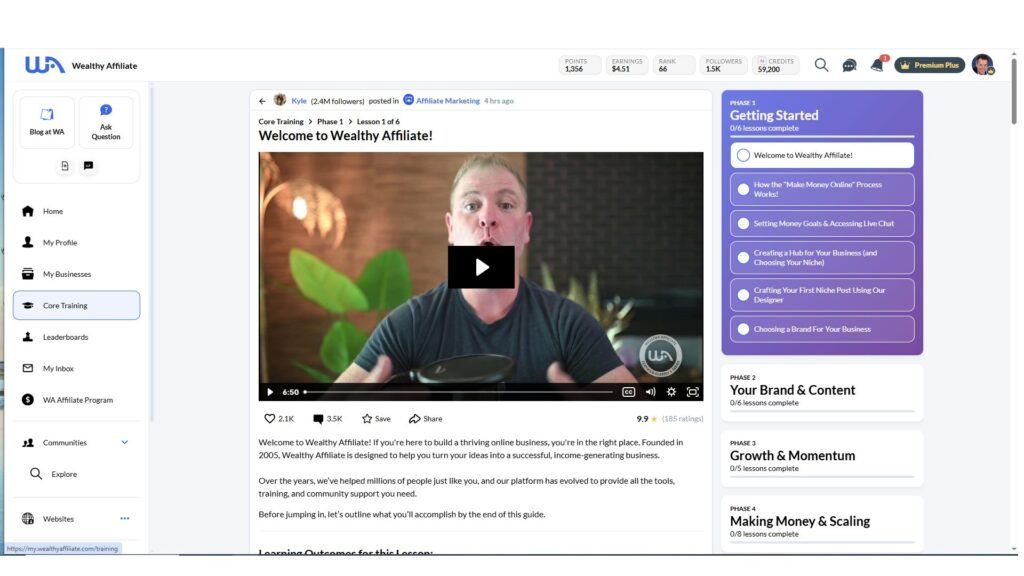This screenshot has height=576, width=1024.
Task: Mark 'How the Make Money Online Process Works' circle
Action: coord(743,189)
